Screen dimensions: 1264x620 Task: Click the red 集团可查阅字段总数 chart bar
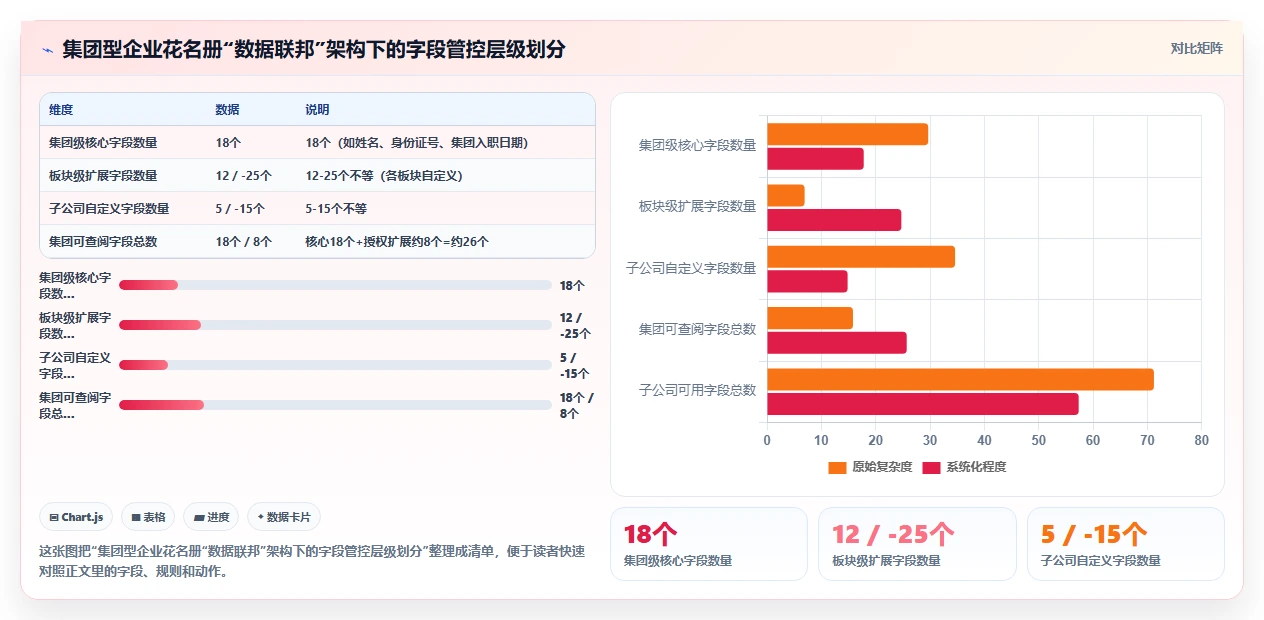pyautogui.click(x=837, y=343)
